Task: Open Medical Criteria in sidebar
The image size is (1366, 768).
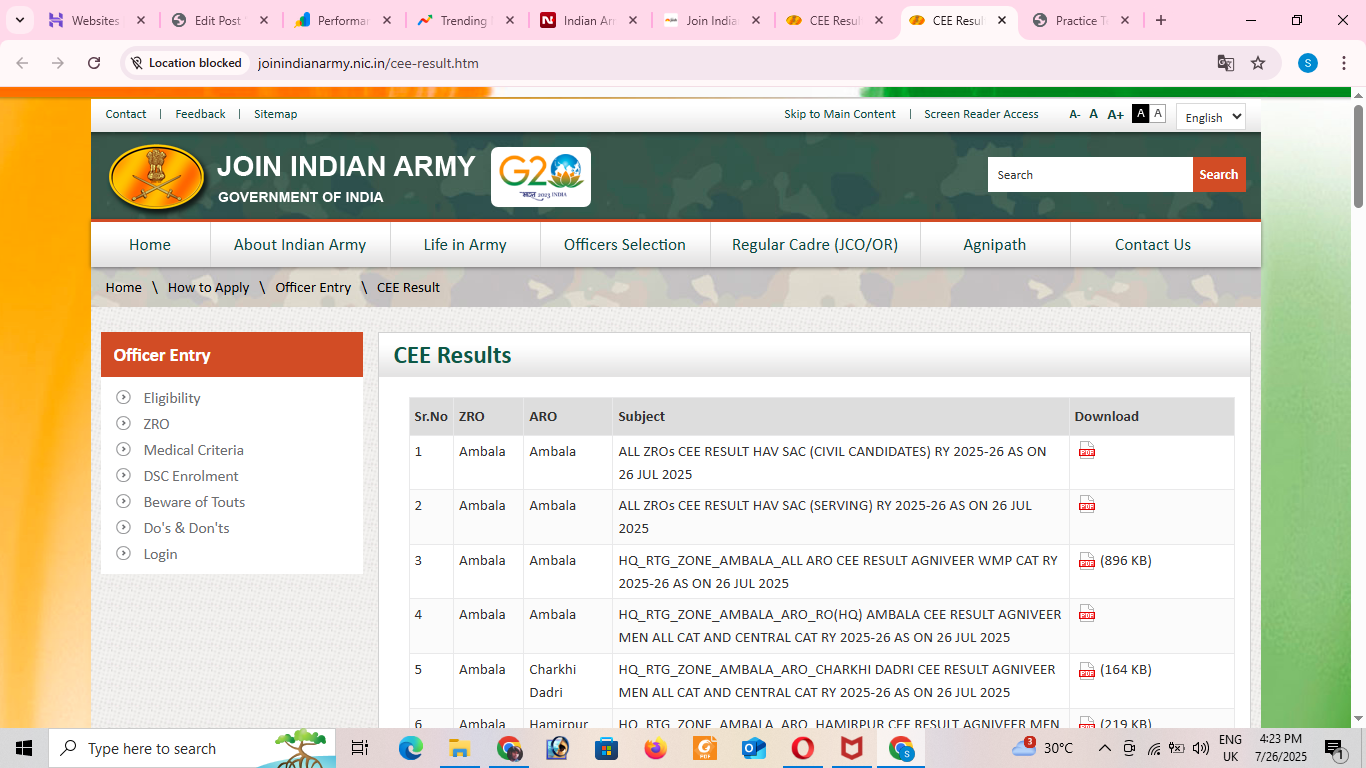Action: [193, 450]
